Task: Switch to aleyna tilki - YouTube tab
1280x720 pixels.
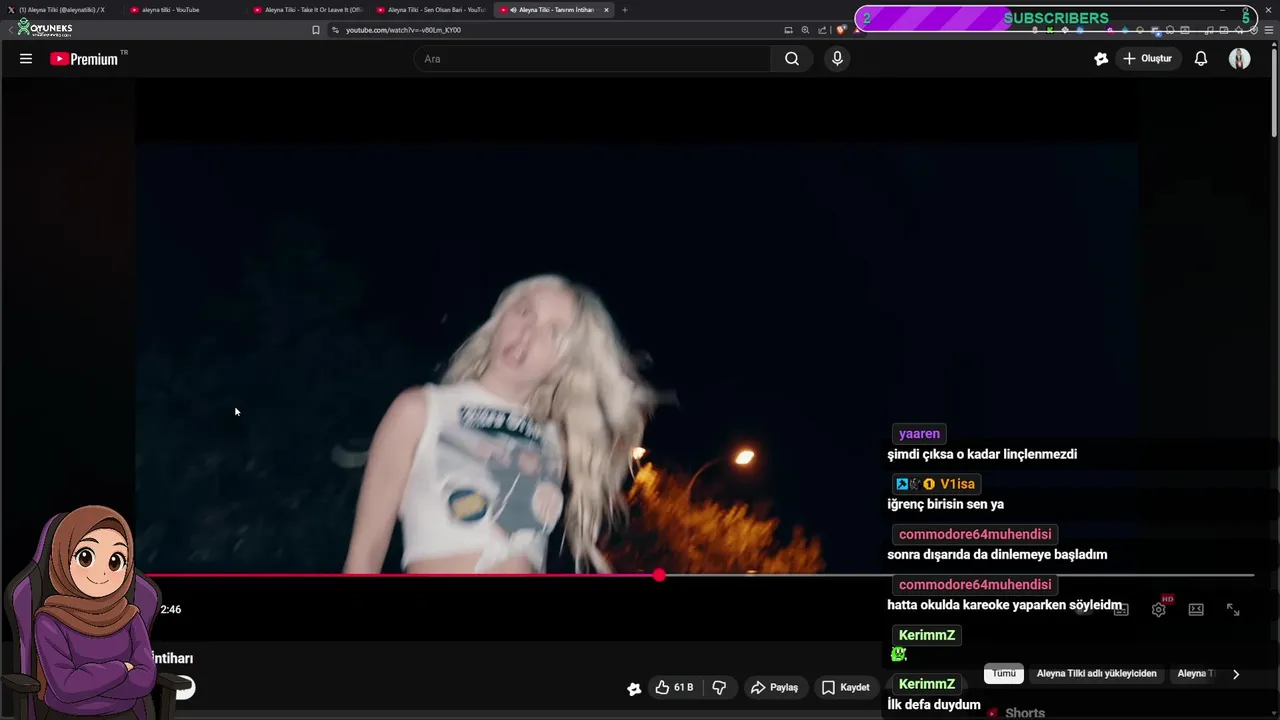Action: [183, 10]
